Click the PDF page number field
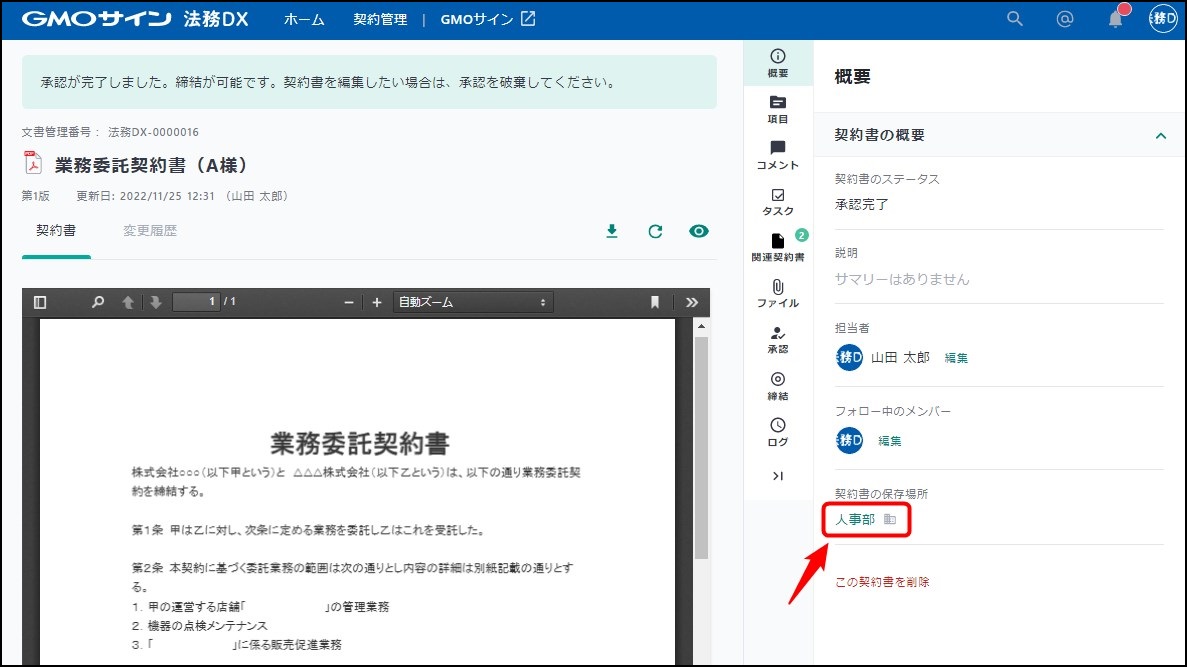The height and width of the screenshot is (667, 1187). click(x=196, y=301)
